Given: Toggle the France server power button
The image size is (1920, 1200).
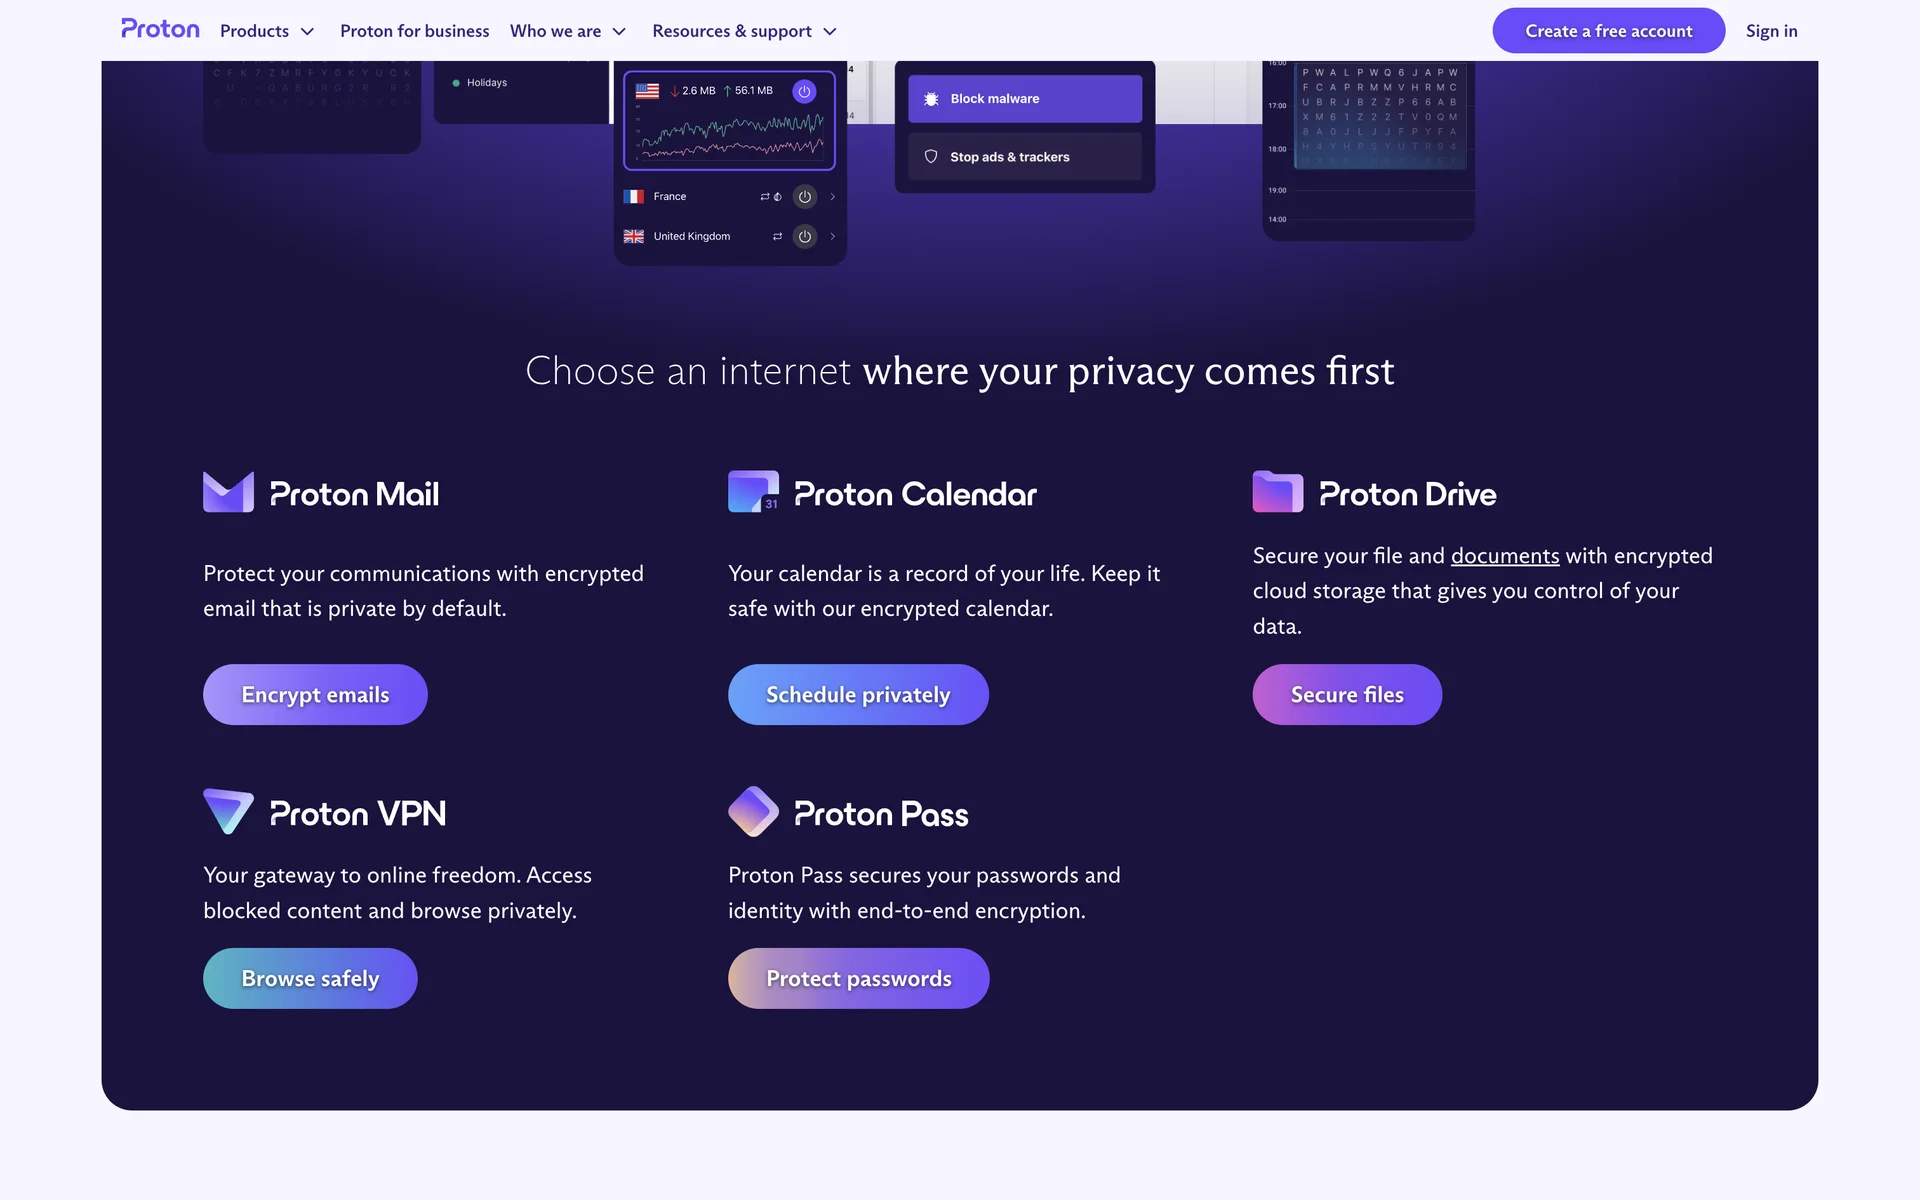Looking at the screenshot, I should coord(805,197).
